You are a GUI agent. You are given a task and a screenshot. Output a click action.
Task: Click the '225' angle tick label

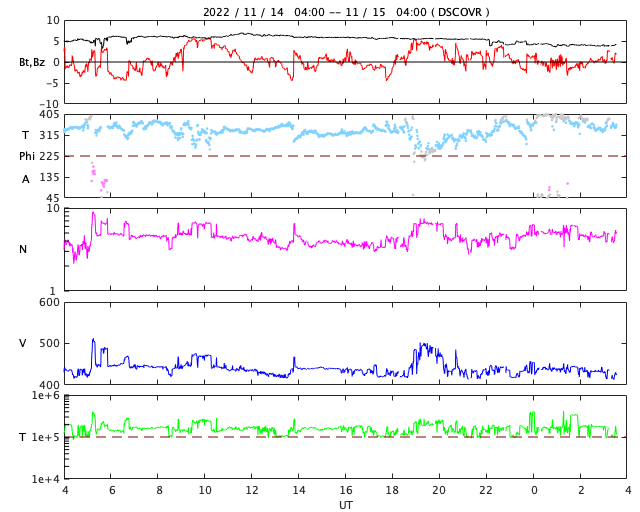pos(49,156)
